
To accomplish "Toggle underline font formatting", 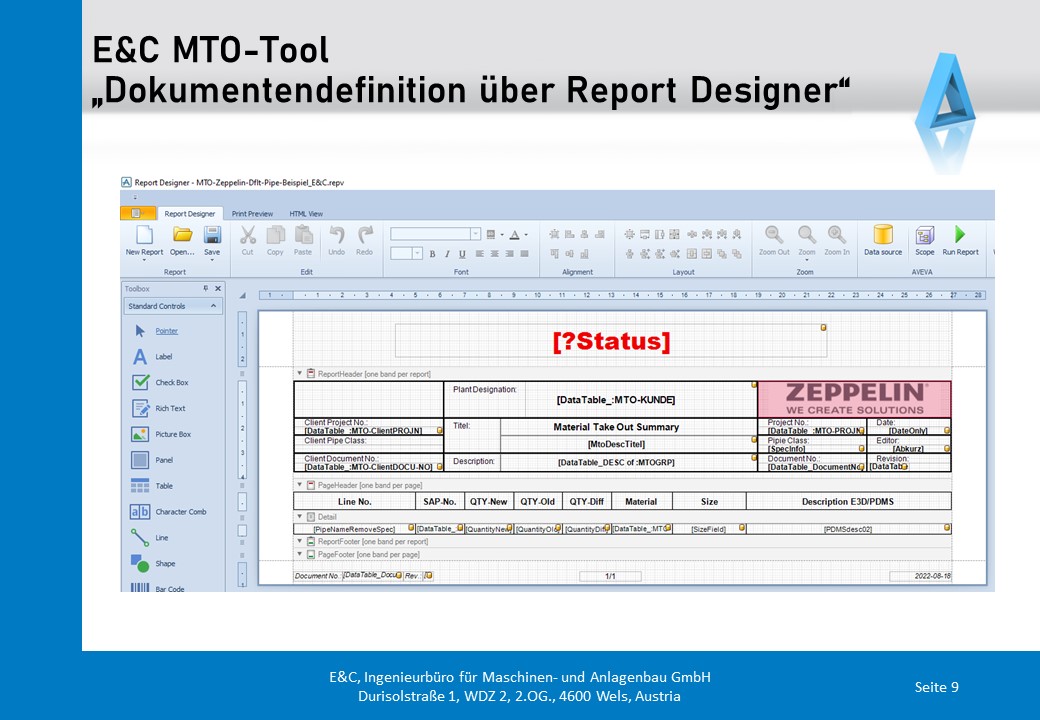I will [x=463, y=254].
